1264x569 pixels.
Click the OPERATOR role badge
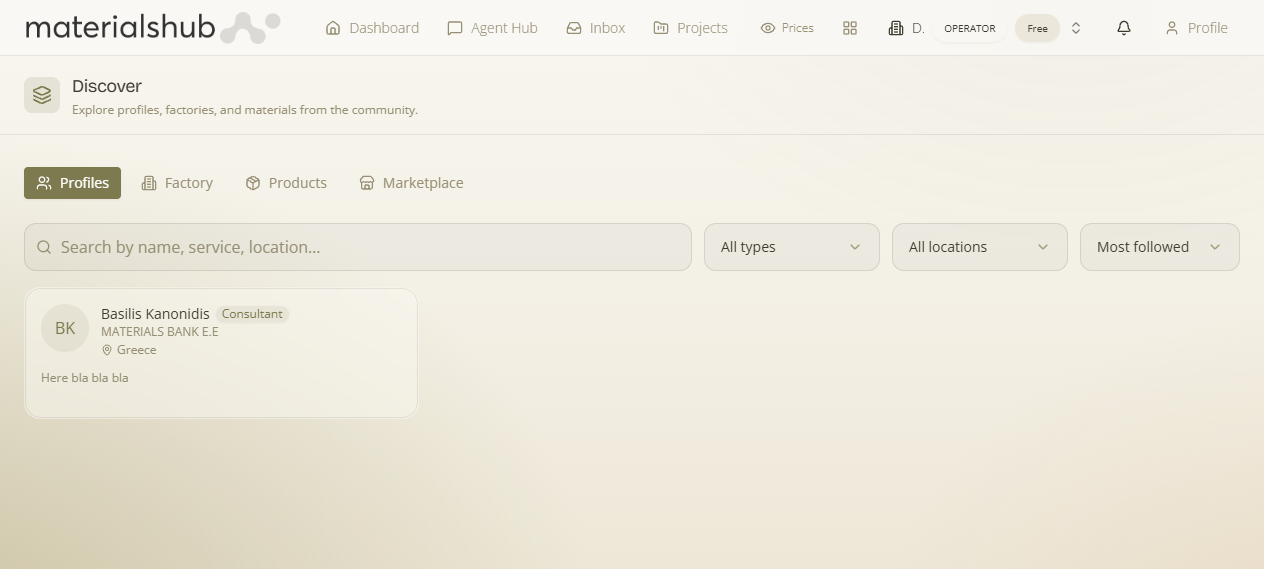point(970,28)
